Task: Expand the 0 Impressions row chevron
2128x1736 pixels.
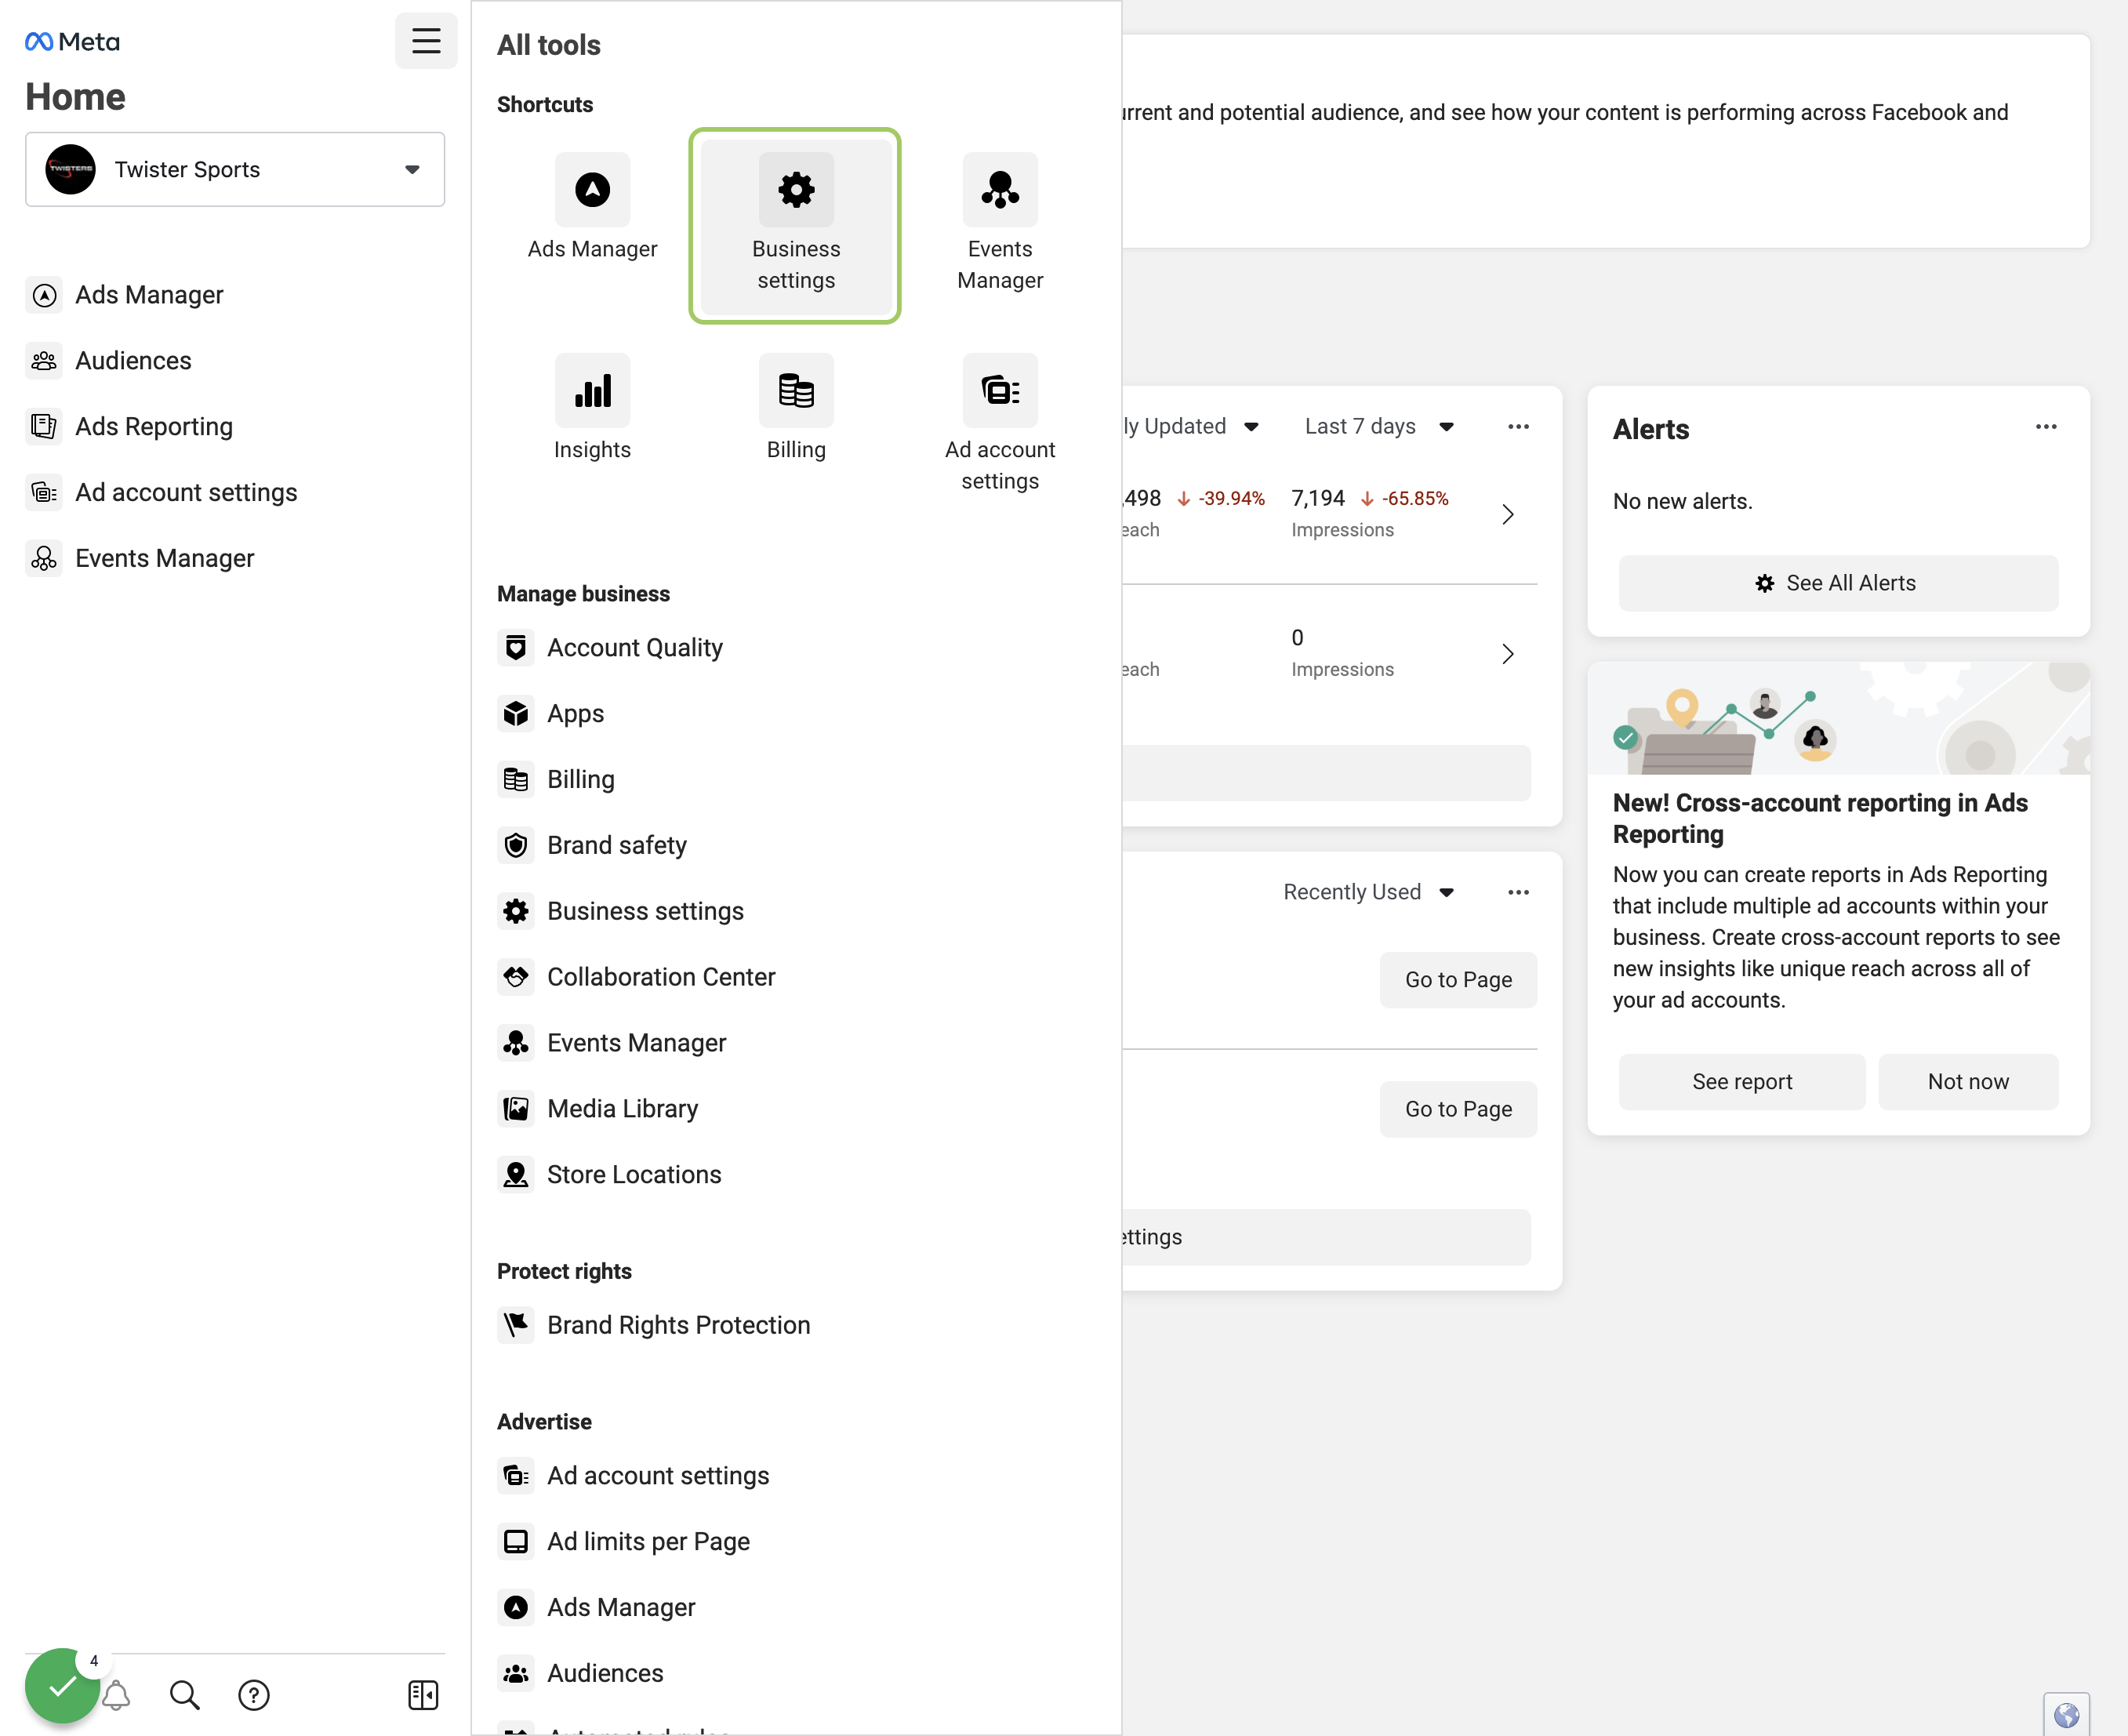Action: tap(1508, 654)
